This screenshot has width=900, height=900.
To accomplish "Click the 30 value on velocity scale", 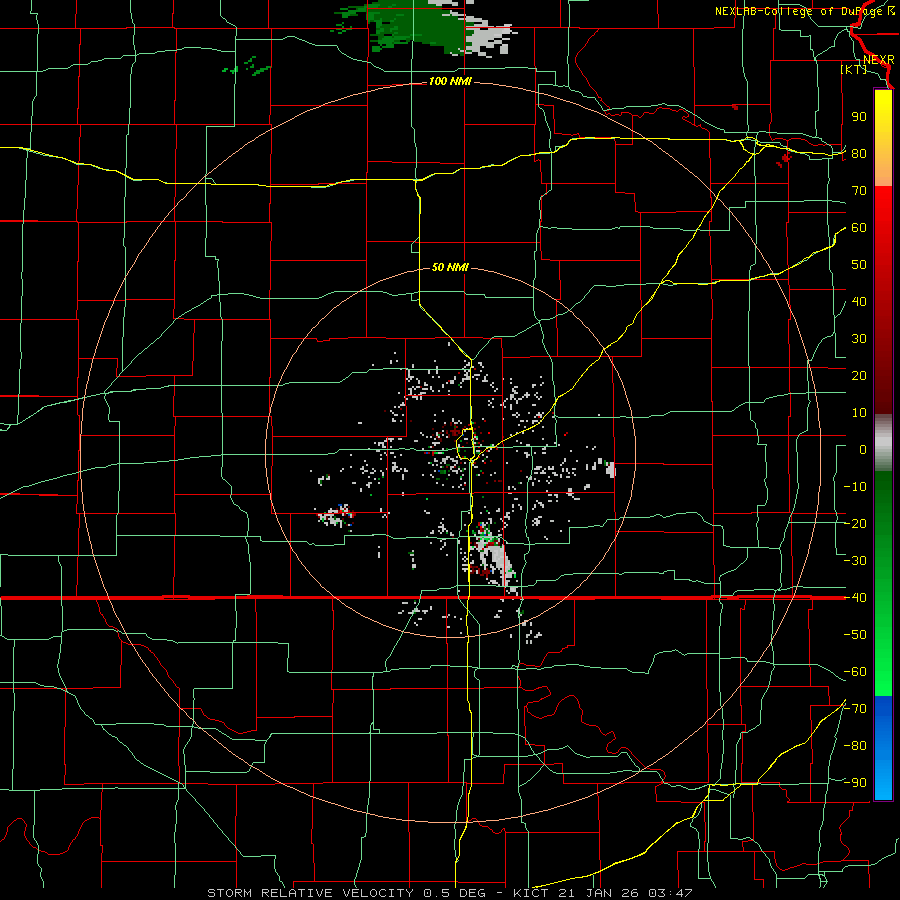I will tap(859, 339).
